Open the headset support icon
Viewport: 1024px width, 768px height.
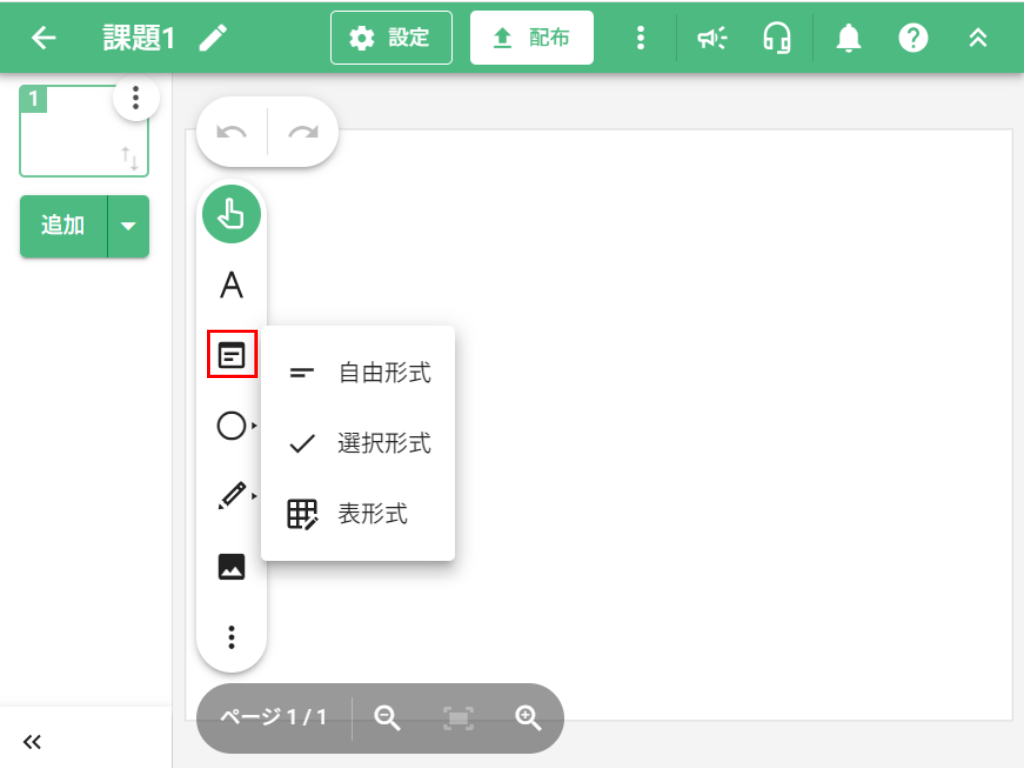tap(777, 38)
